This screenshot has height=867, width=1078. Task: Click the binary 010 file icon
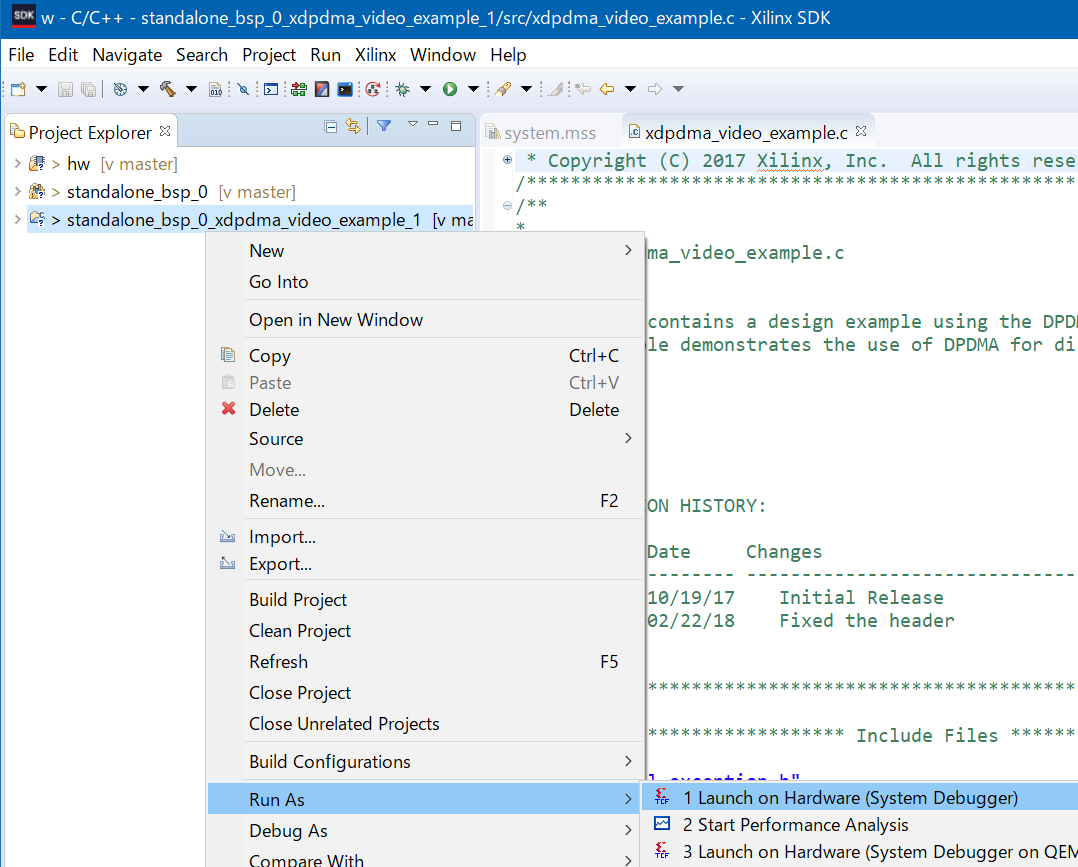tap(216, 89)
